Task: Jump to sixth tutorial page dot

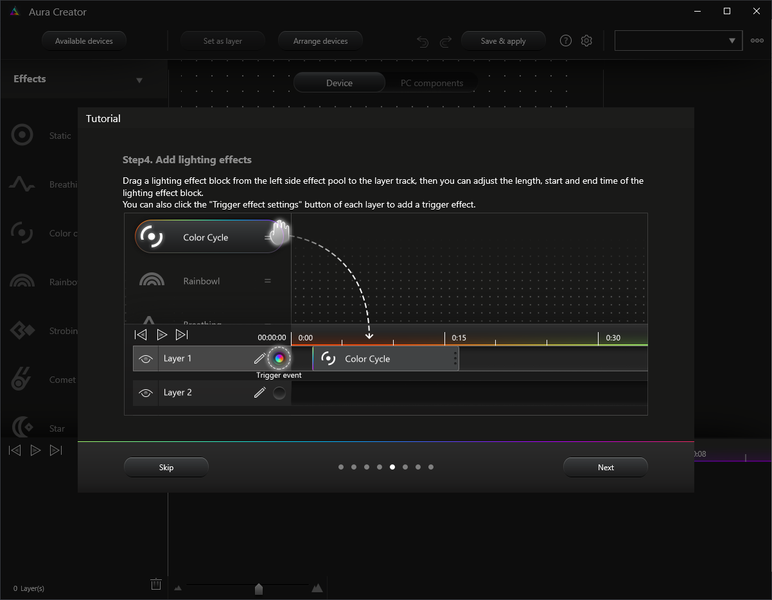Action: click(x=405, y=467)
